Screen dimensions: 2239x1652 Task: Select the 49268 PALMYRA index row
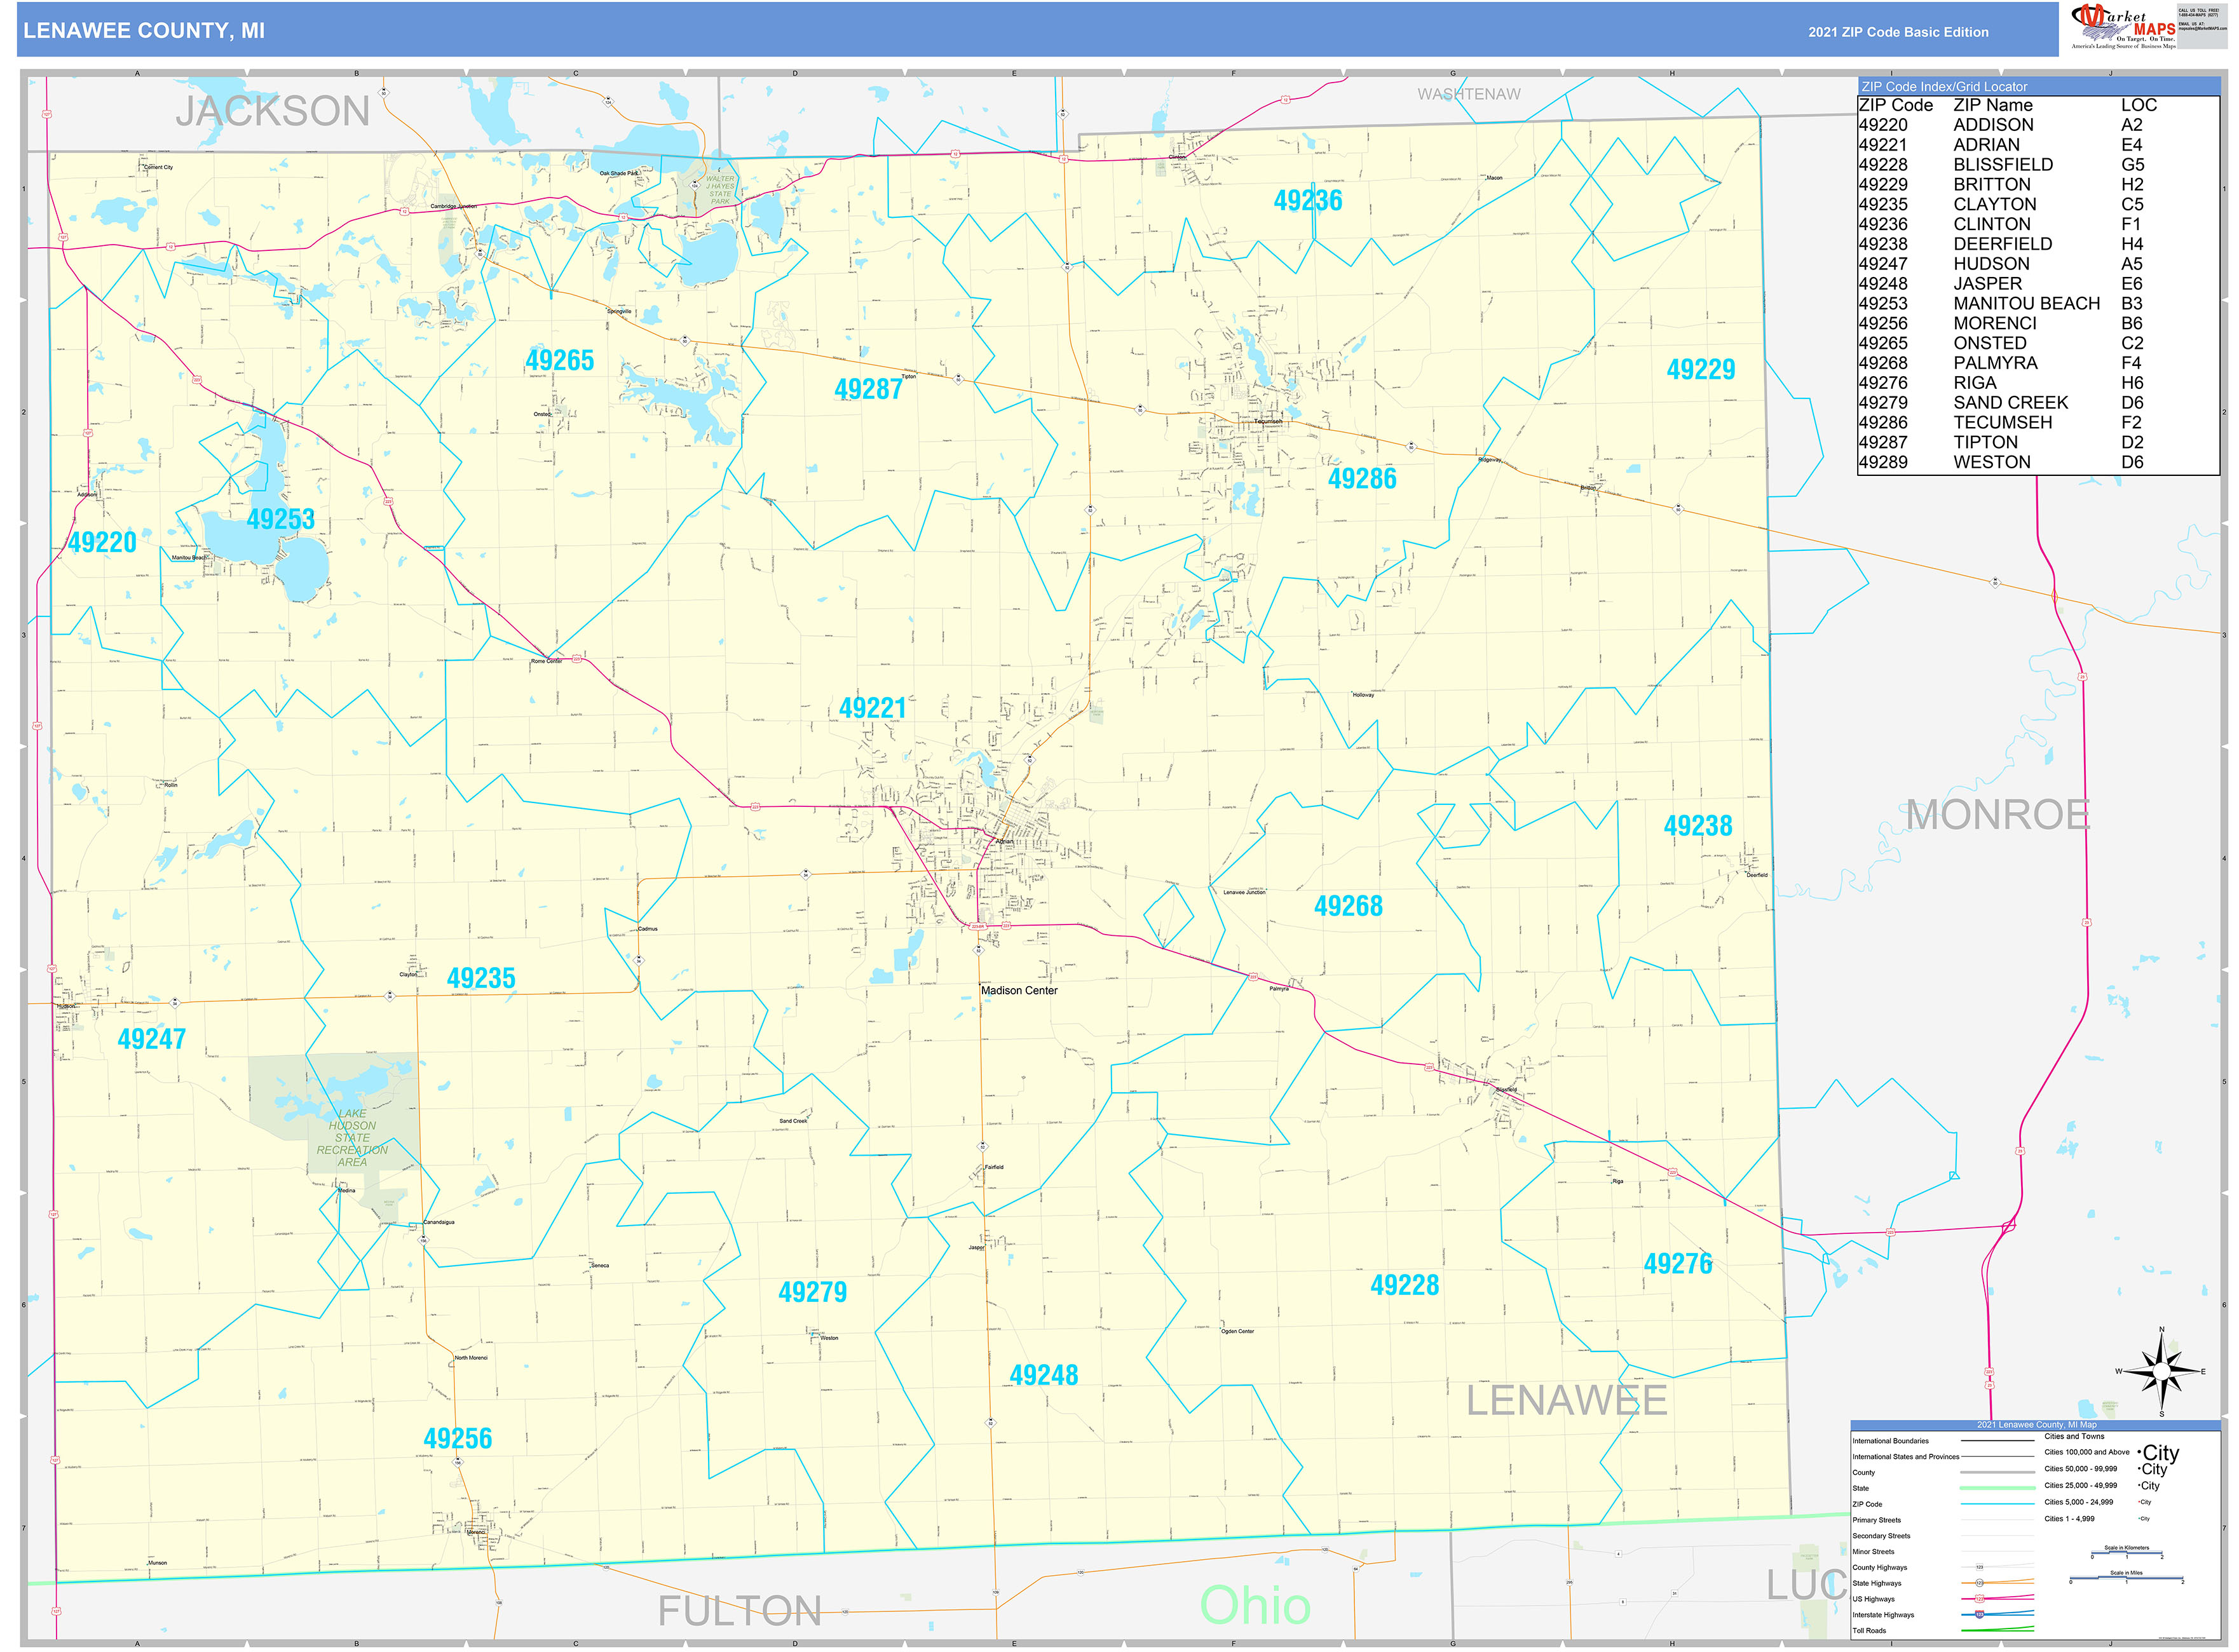tap(2000, 364)
